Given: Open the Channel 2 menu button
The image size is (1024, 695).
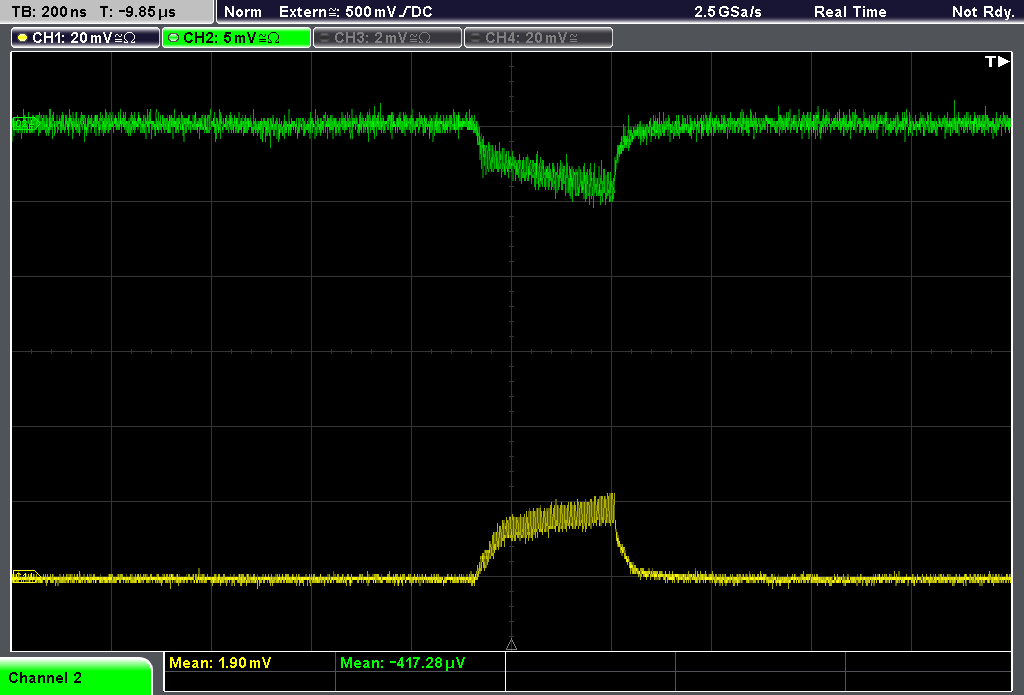Looking at the screenshot, I should click(76, 677).
